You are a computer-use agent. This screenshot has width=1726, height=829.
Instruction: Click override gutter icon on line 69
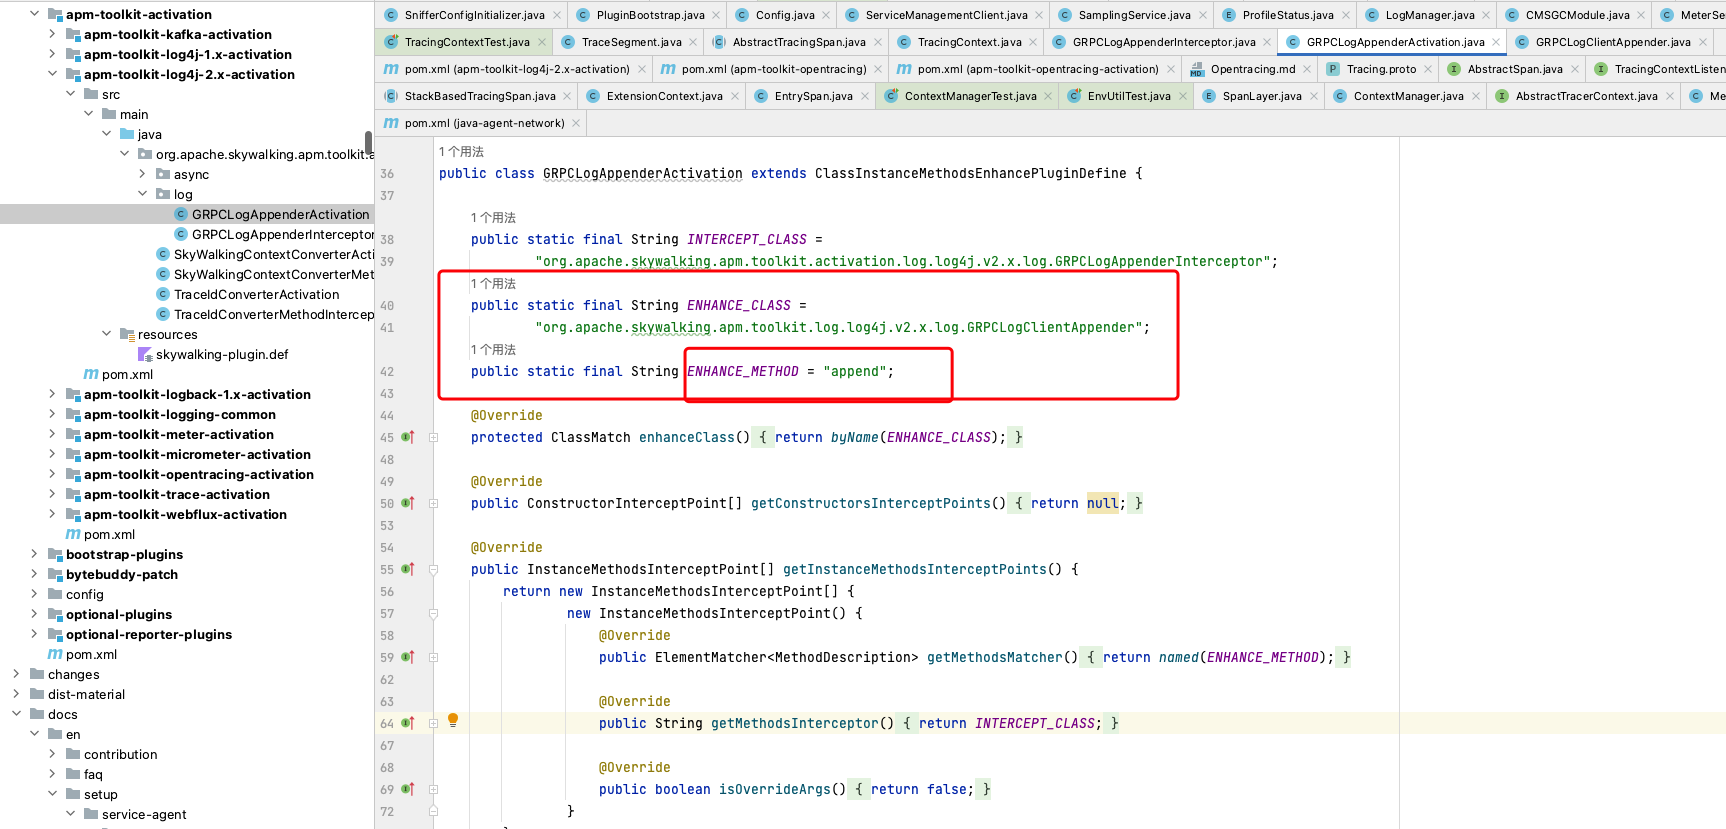[x=408, y=789]
